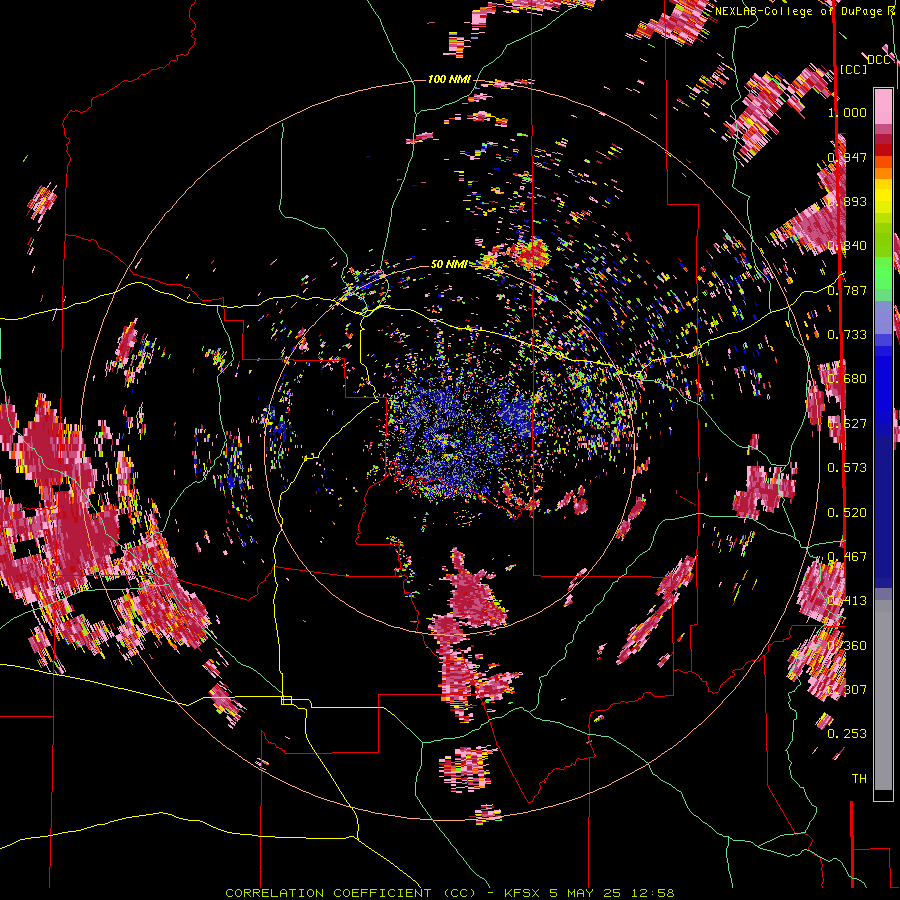Click the "KFSX" station identifier in caption
Viewport: 900px width, 900px height.
522,893
